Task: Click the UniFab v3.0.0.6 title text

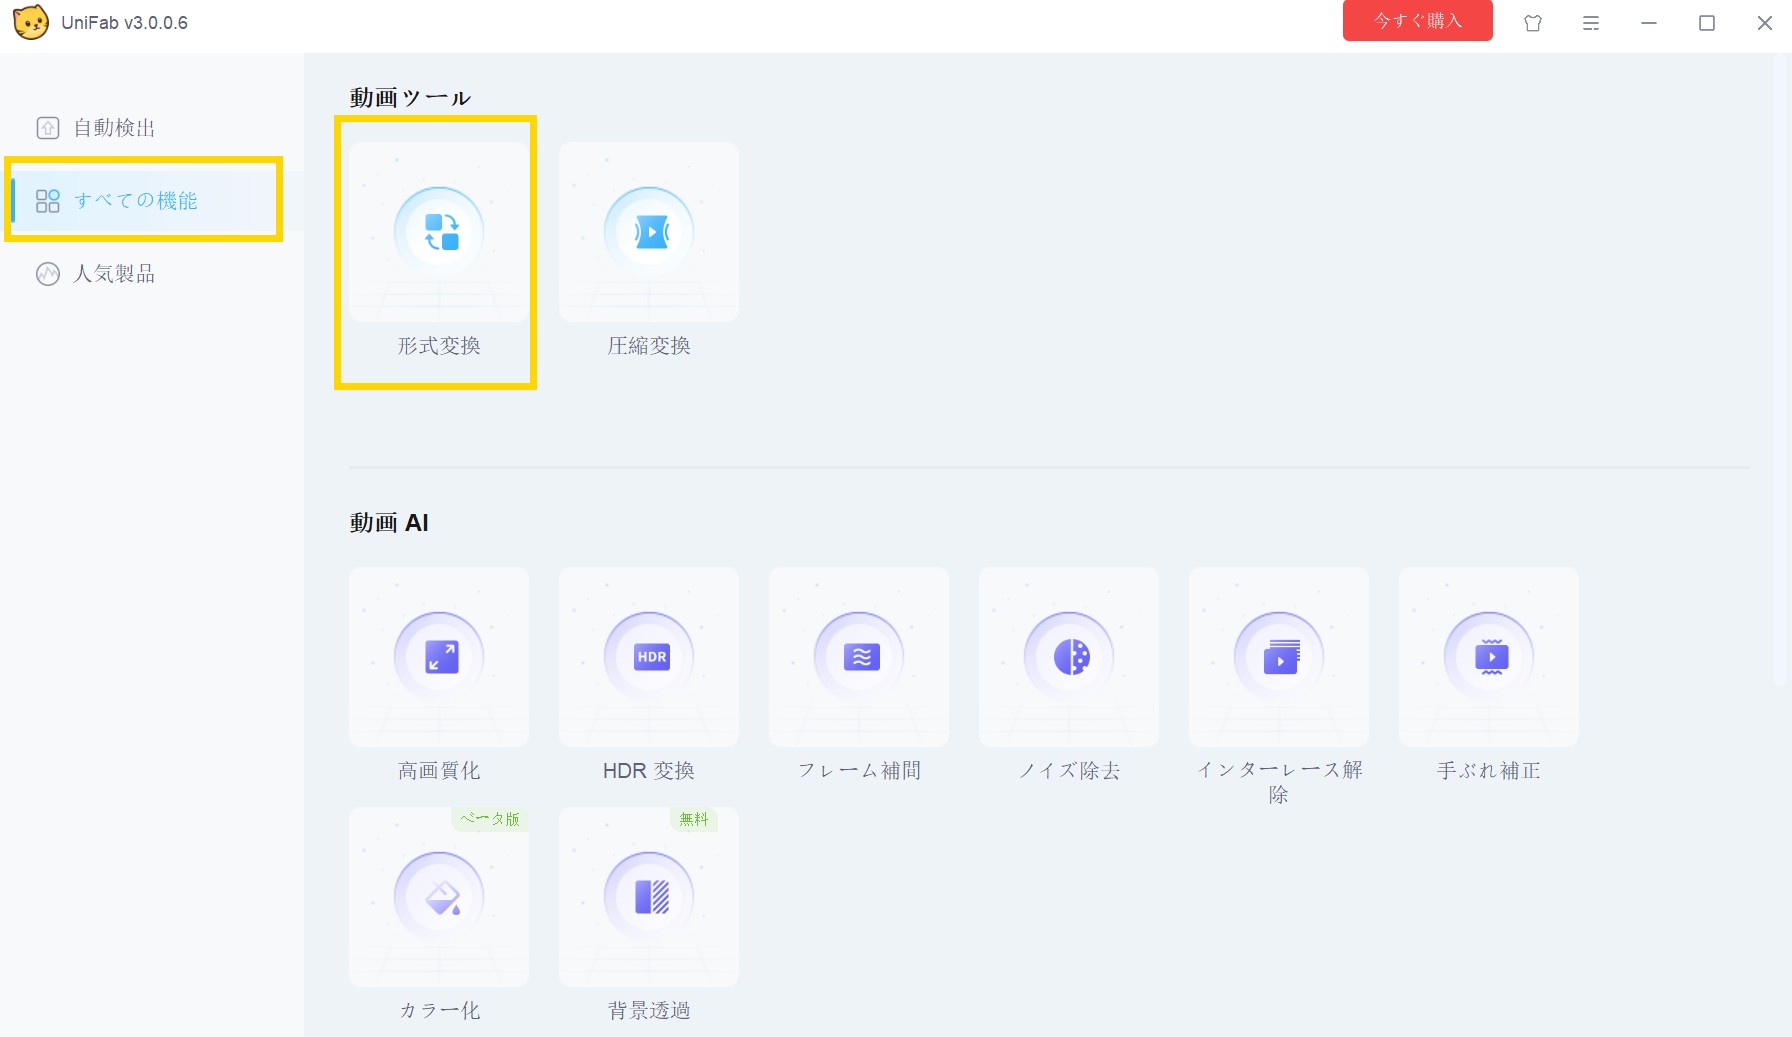Action: (x=124, y=23)
